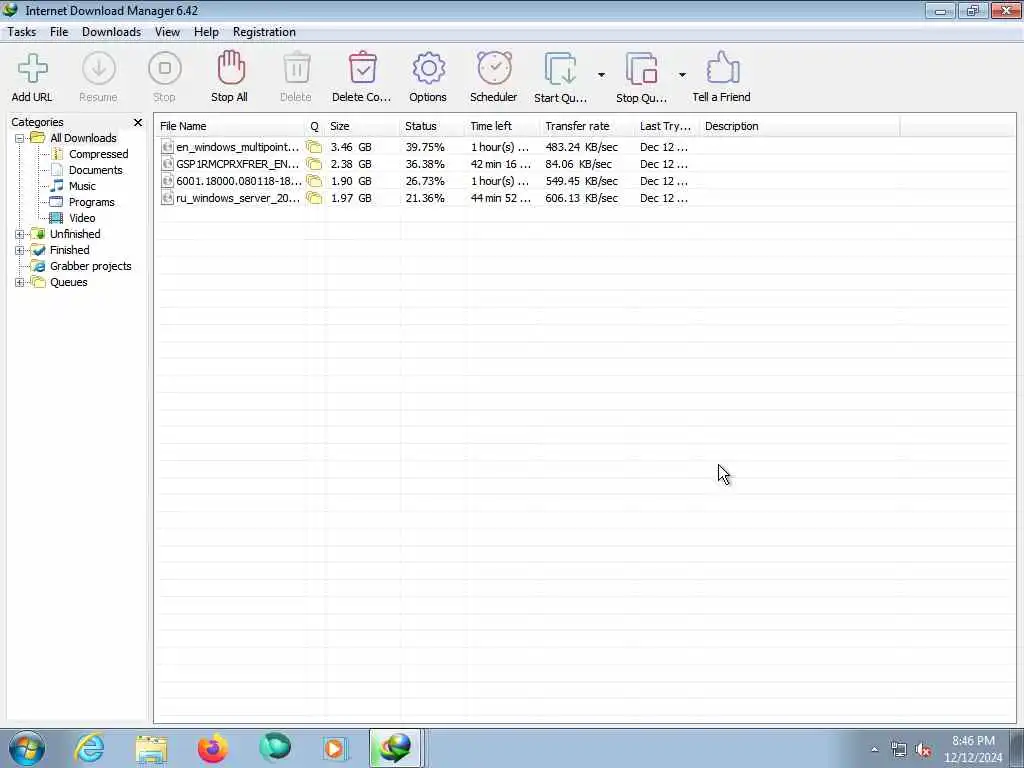The width and height of the screenshot is (1024, 768).
Task: Sort by Transfer rate column header
Action: [x=588, y=126]
